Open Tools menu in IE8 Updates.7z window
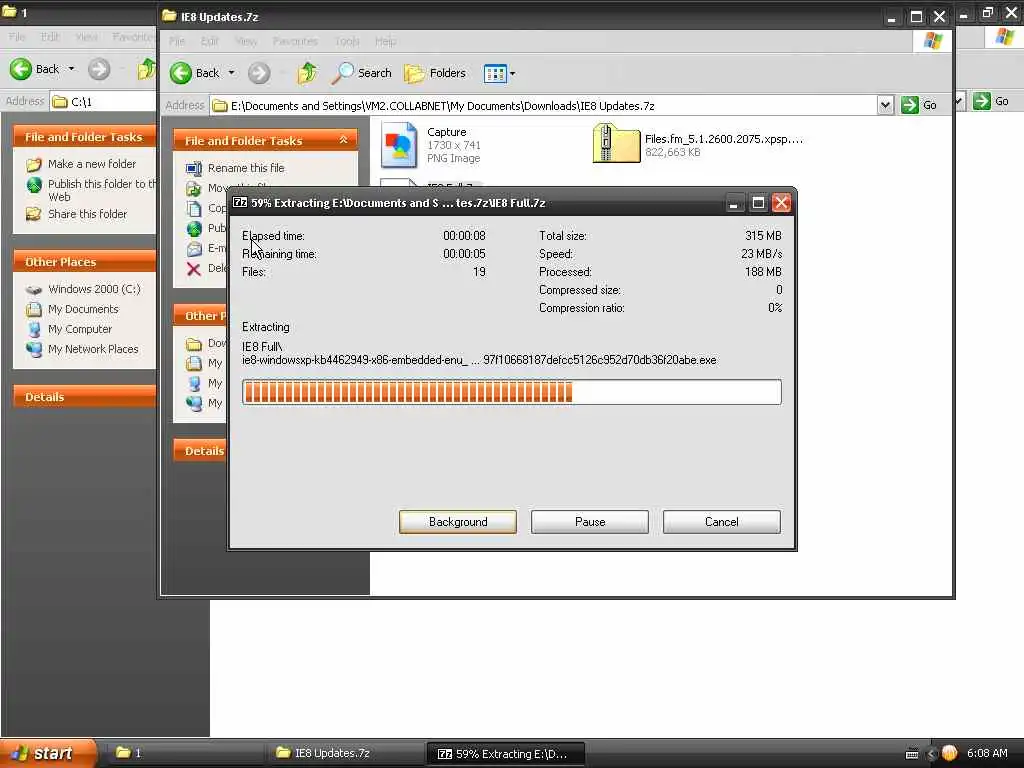Viewport: 1024px width, 768px height. [x=347, y=41]
